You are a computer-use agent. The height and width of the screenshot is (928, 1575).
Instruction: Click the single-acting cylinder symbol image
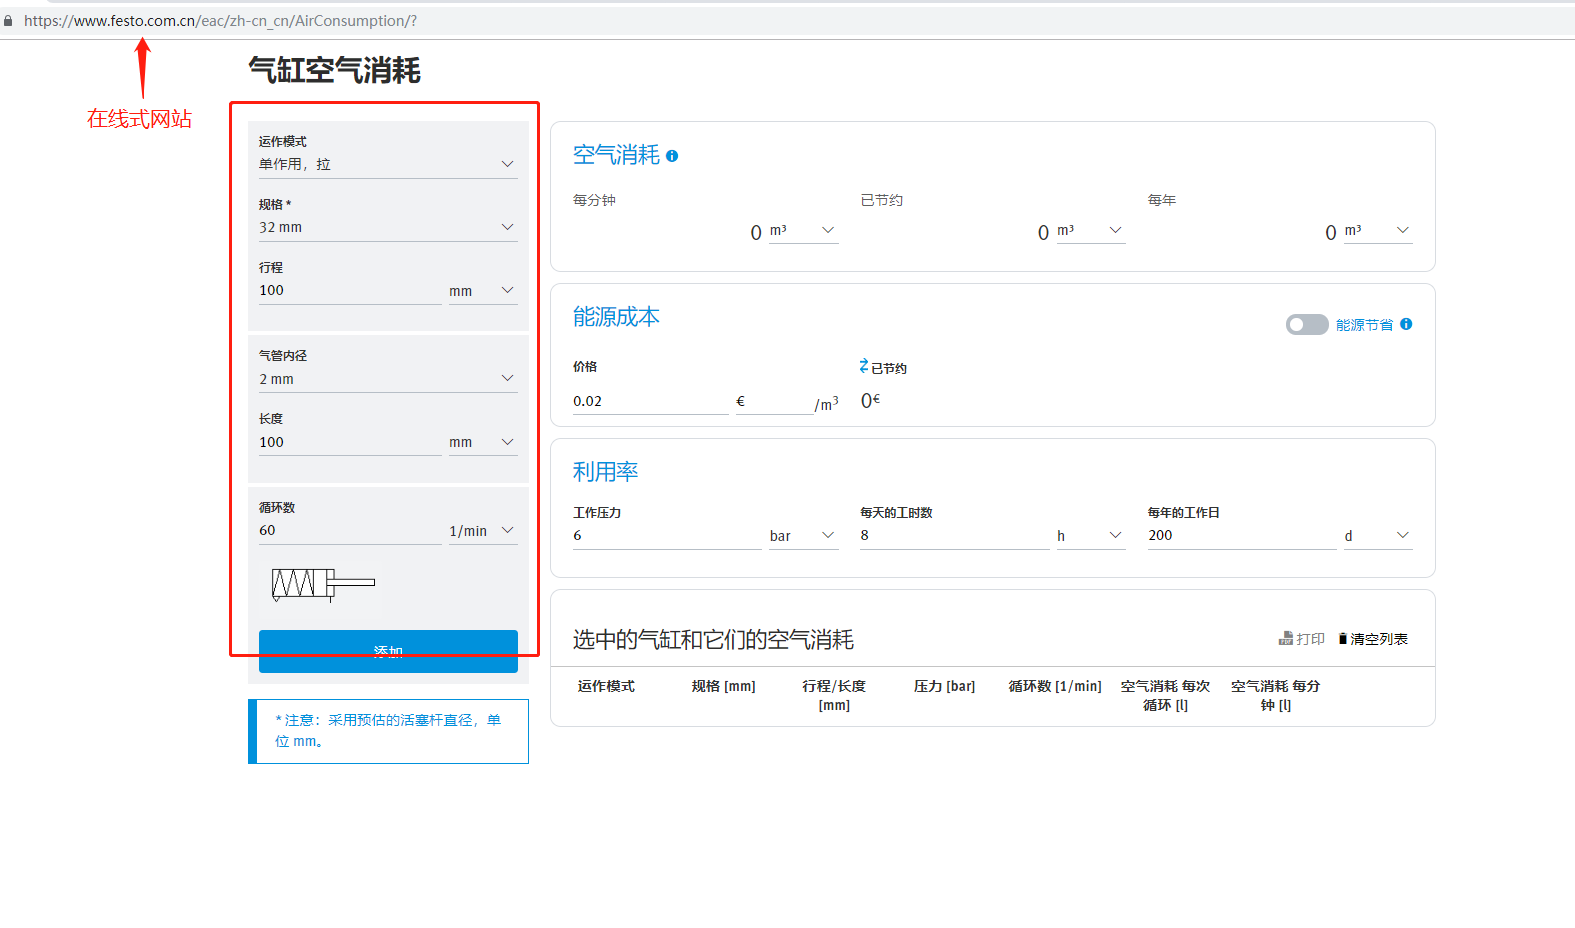tap(323, 583)
